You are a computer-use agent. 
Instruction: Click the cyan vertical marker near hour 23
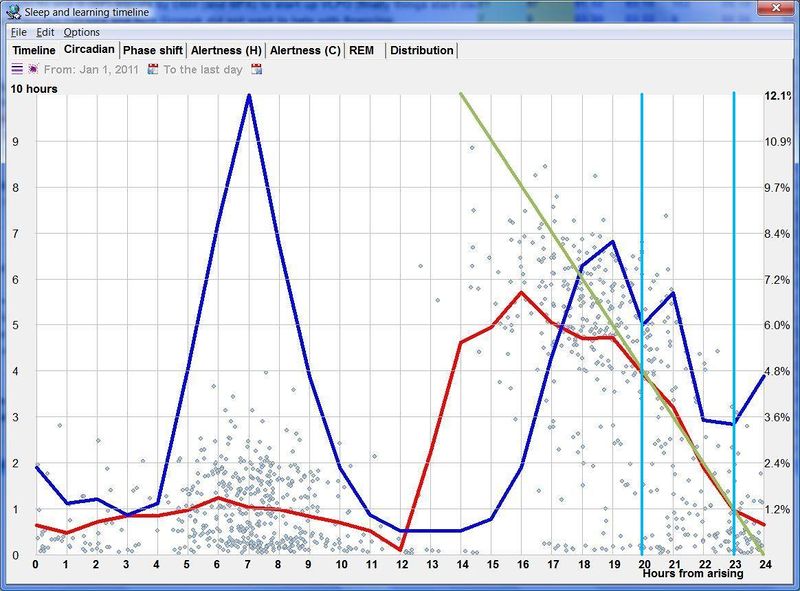tap(733, 320)
